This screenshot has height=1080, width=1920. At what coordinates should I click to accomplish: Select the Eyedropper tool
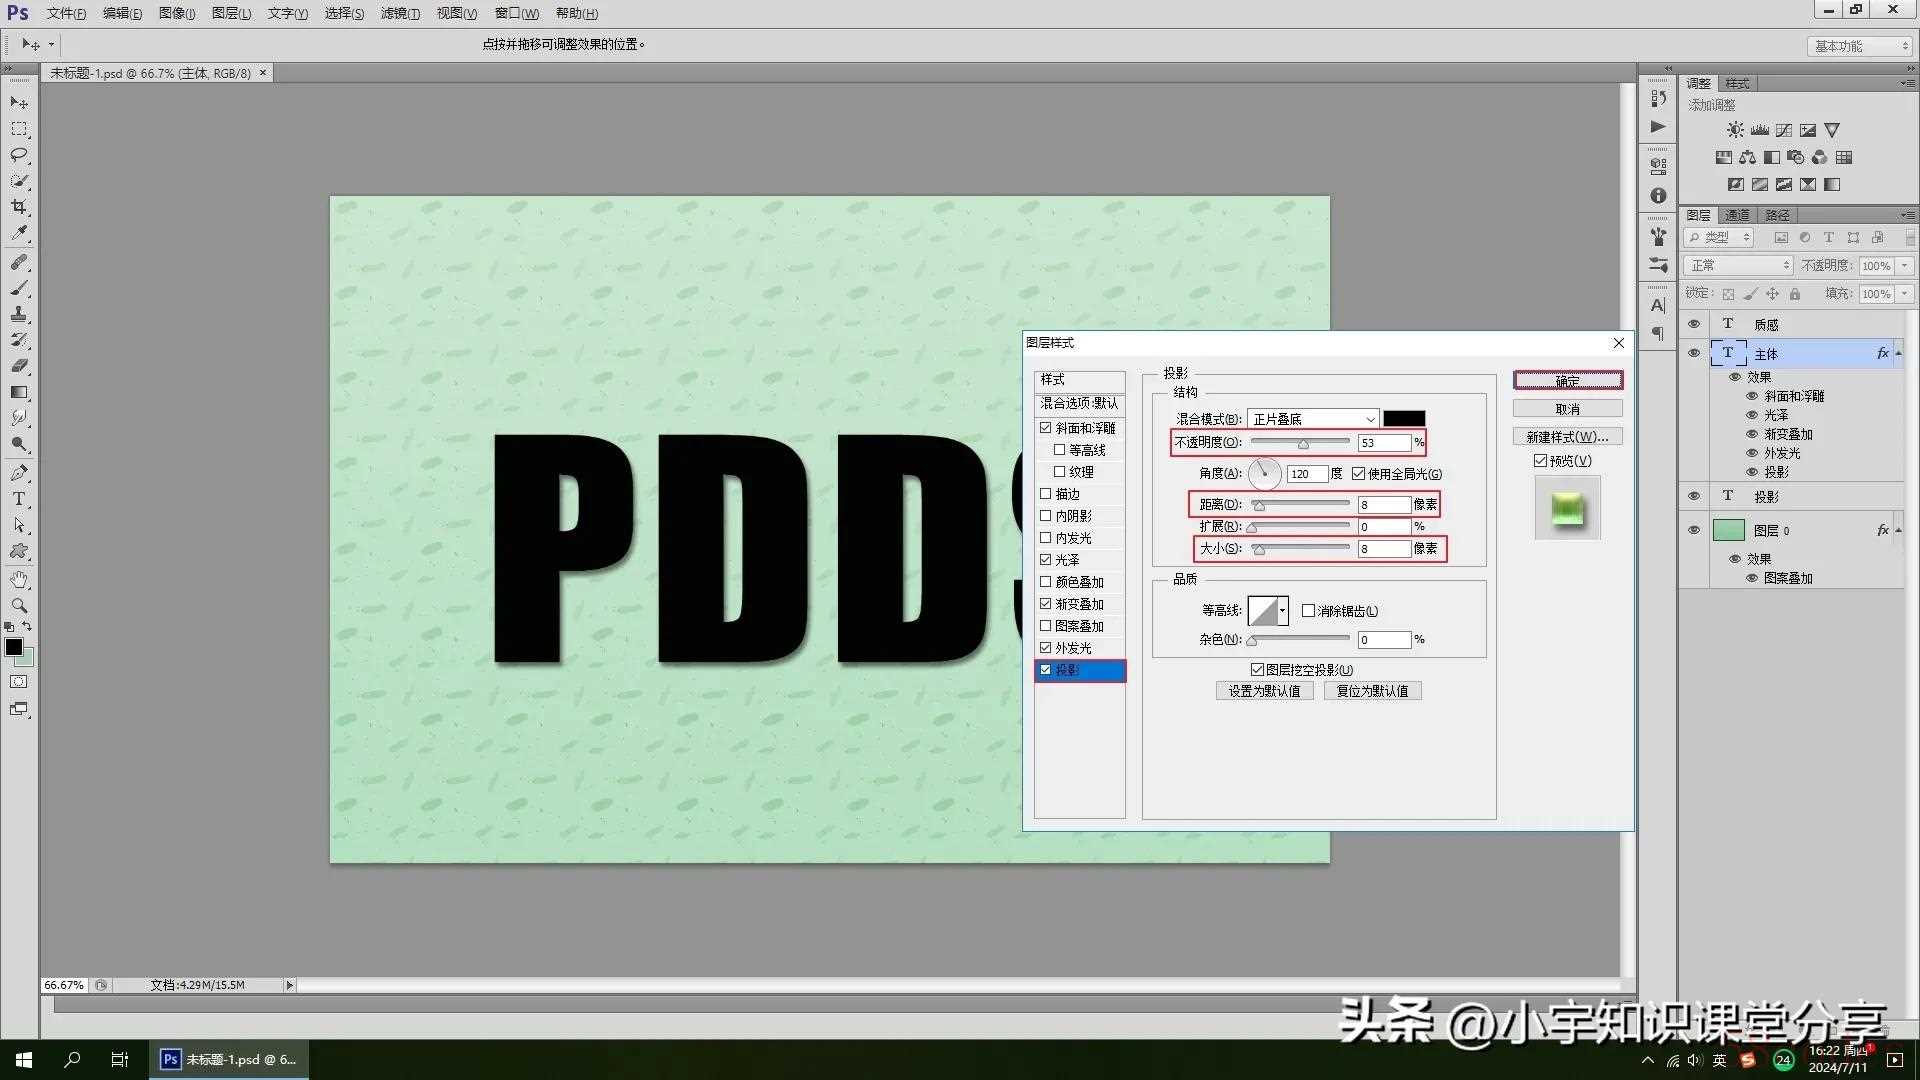click(x=19, y=233)
